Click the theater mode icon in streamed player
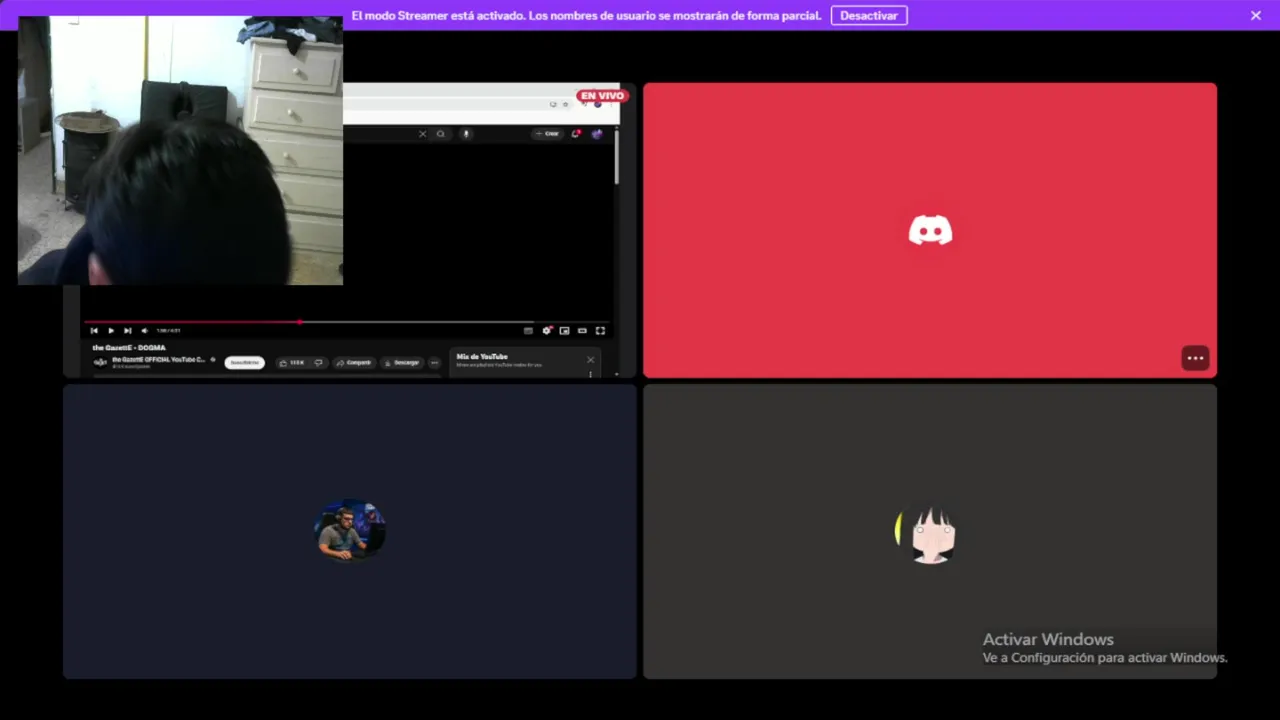This screenshot has width=1280, height=720. tap(582, 330)
